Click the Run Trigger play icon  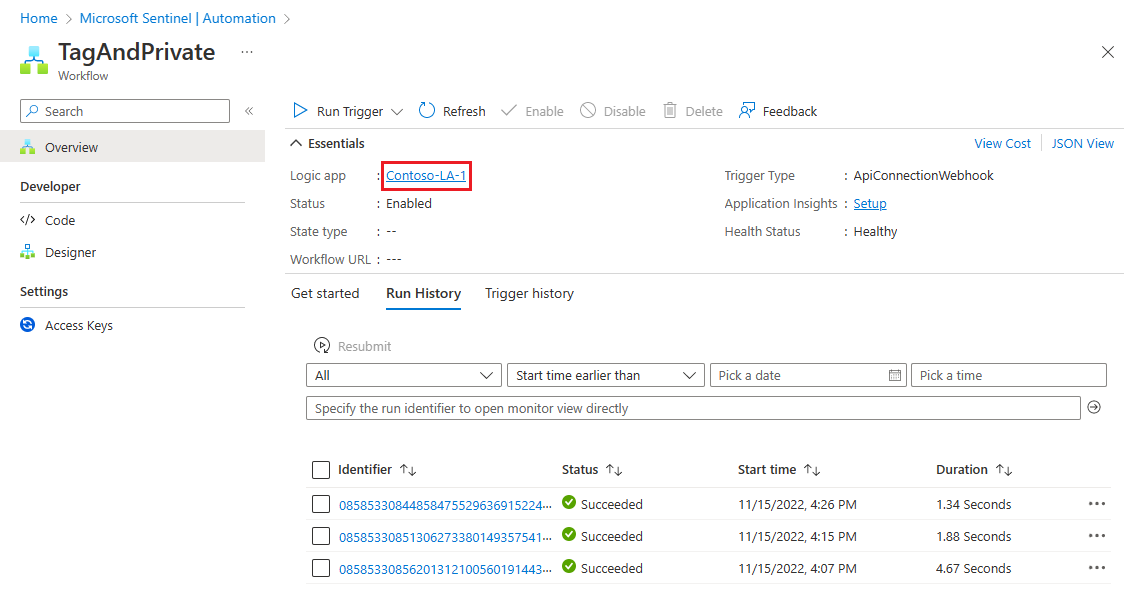coord(300,111)
